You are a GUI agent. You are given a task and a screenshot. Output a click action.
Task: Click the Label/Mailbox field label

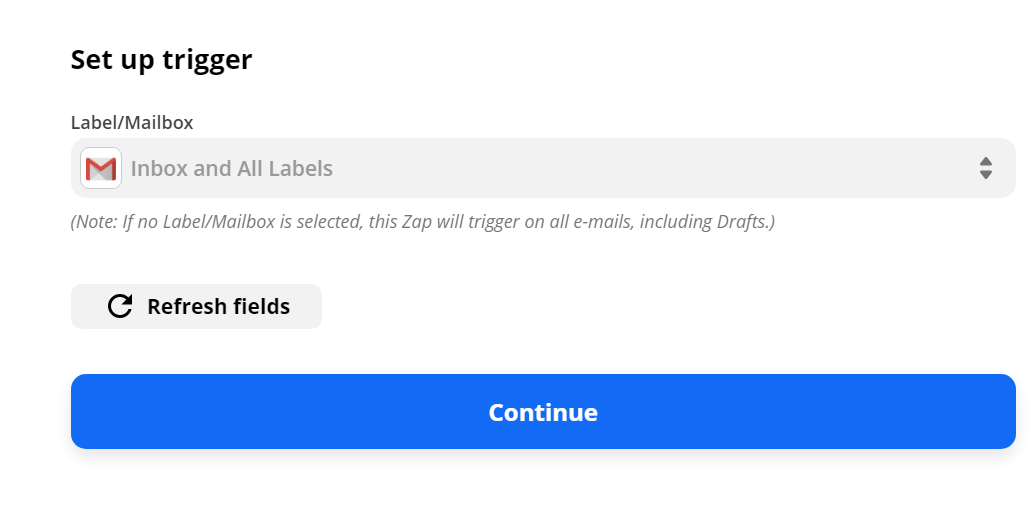point(132,123)
